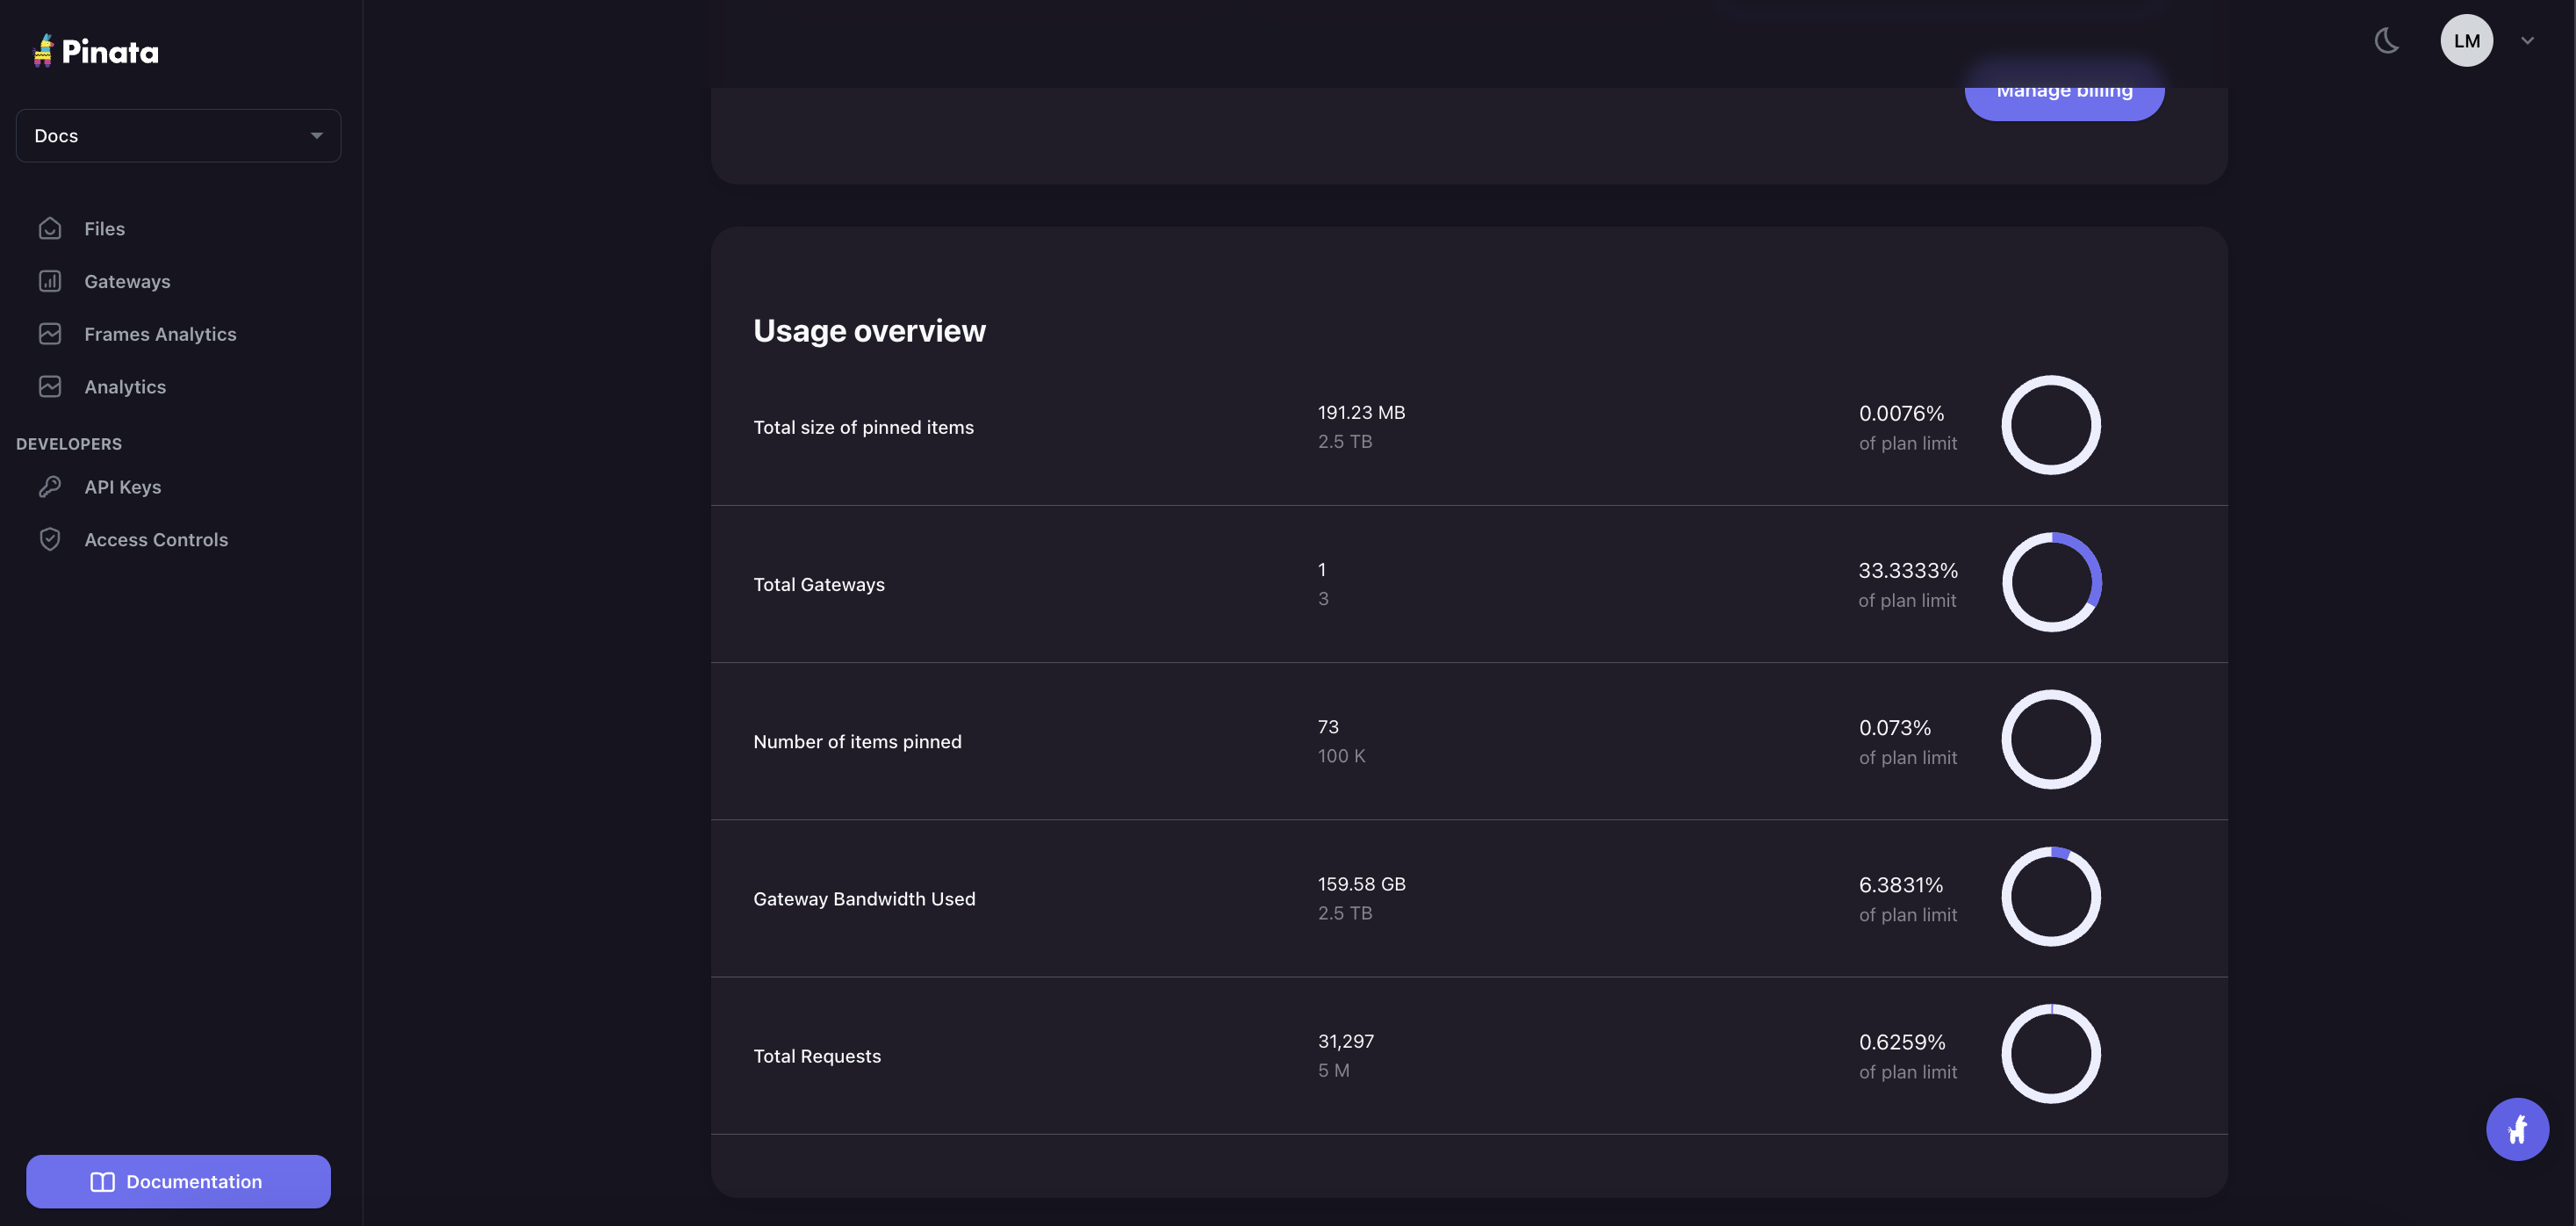The height and width of the screenshot is (1226, 2576).
Task: Click the Files house icon
Action: [x=50, y=228]
